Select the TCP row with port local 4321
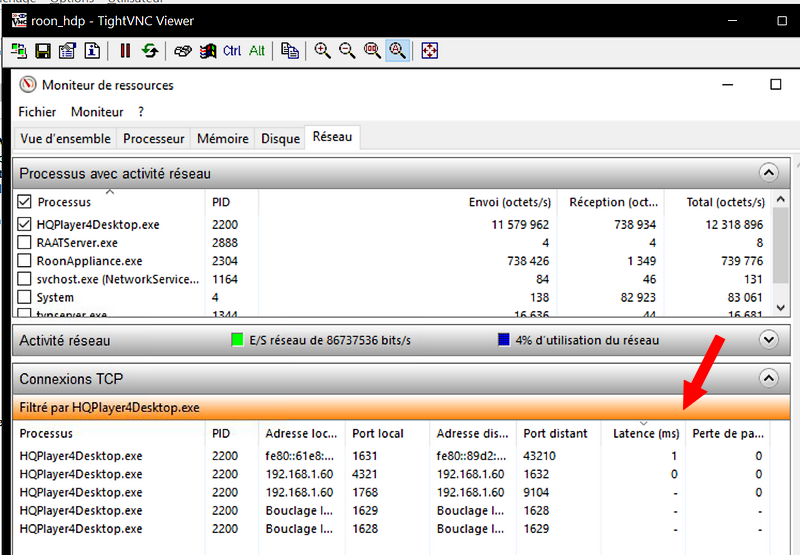 [x=391, y=474]
